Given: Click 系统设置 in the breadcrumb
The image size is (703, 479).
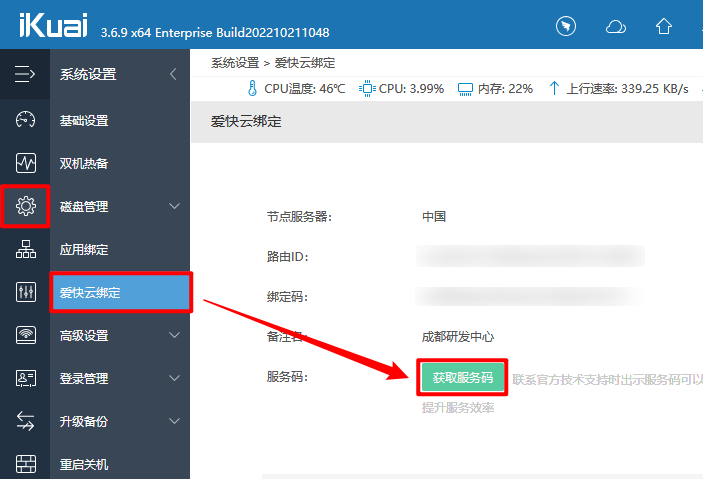Looking at the screenshot, I should click(x=235, y=63).
